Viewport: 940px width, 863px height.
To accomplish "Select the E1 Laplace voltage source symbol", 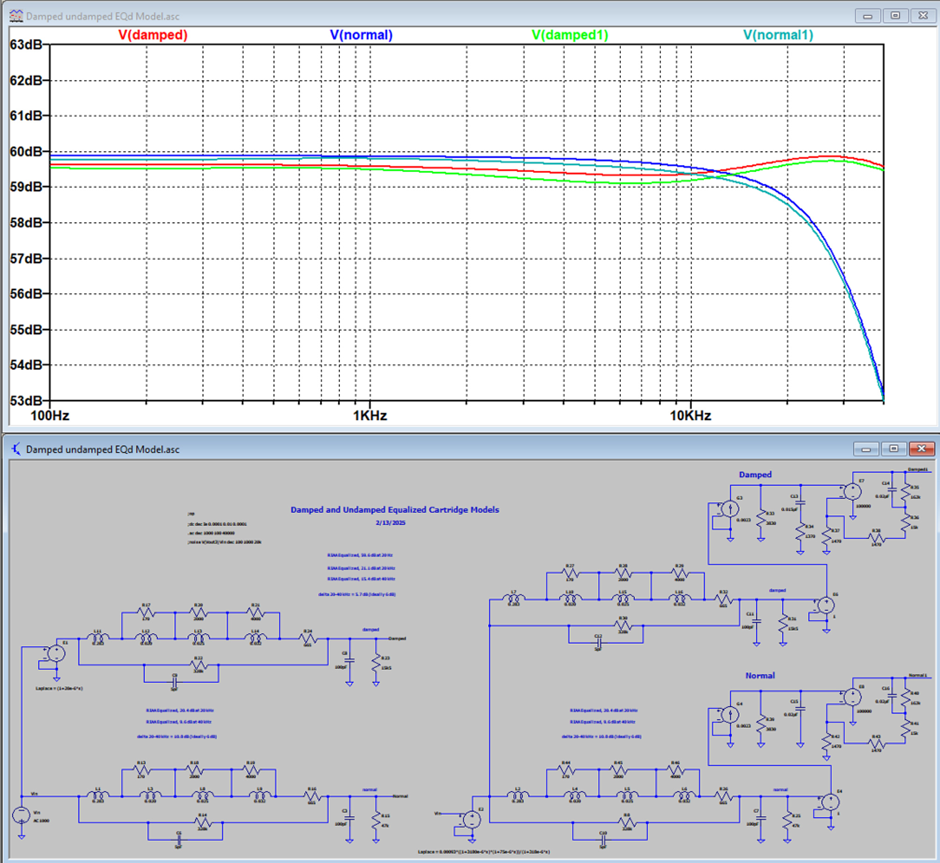I will [56, 653].
